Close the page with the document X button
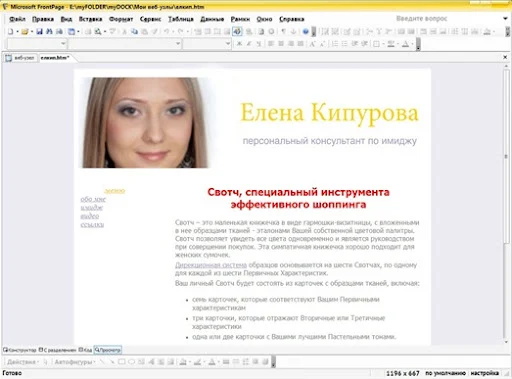 (505, 57)
